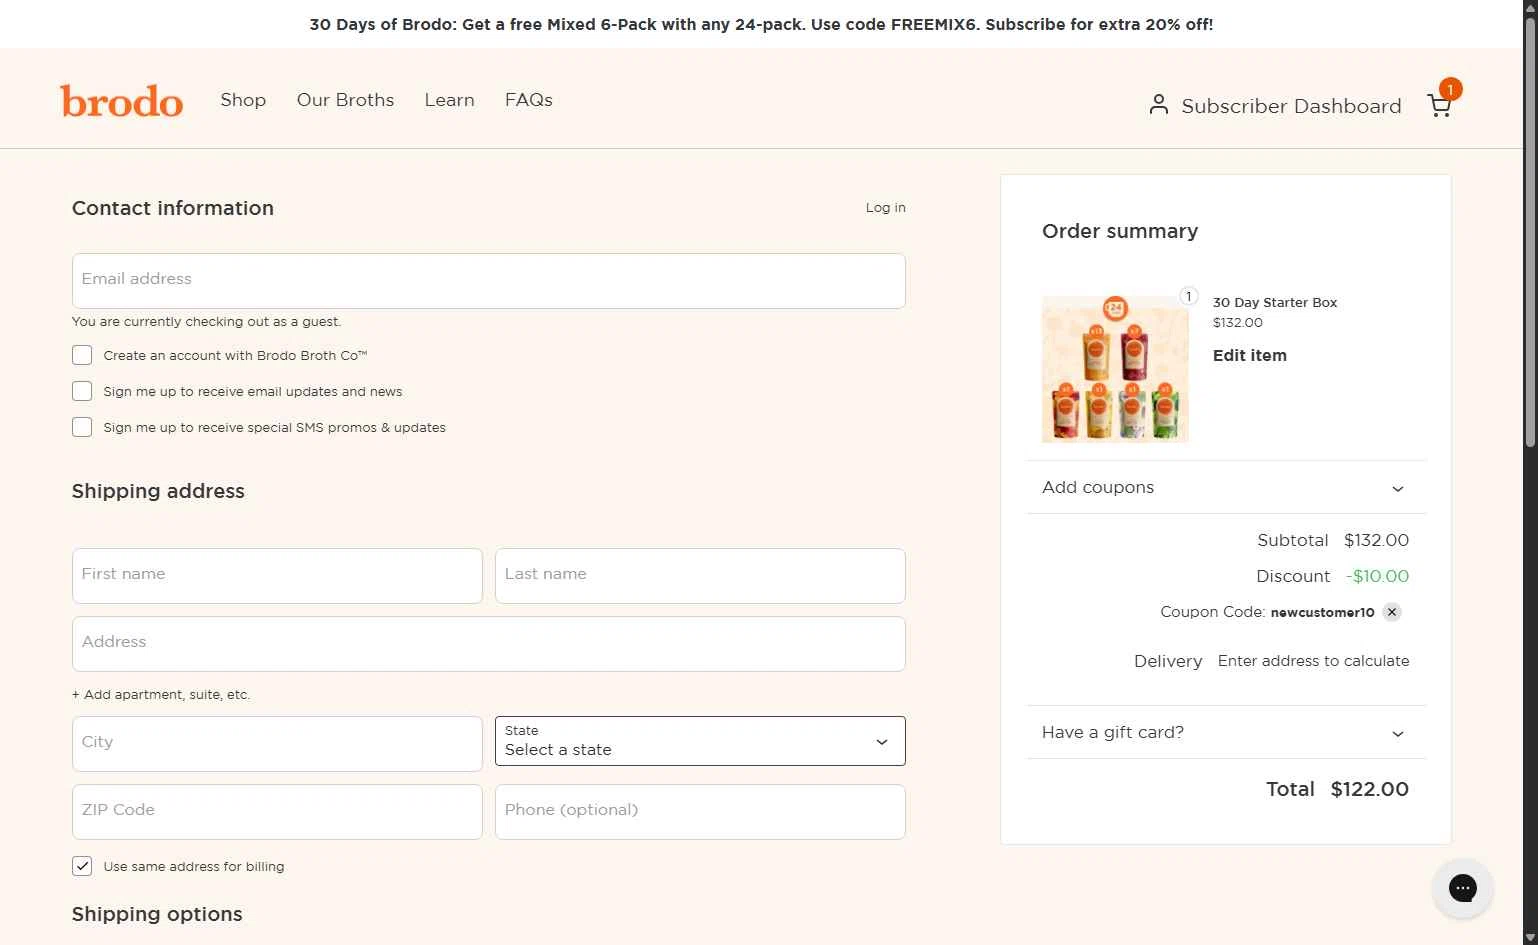Click the Log in link
Image resolution: width=1538 pixels, height=945 pixels.
coord(885,207)
